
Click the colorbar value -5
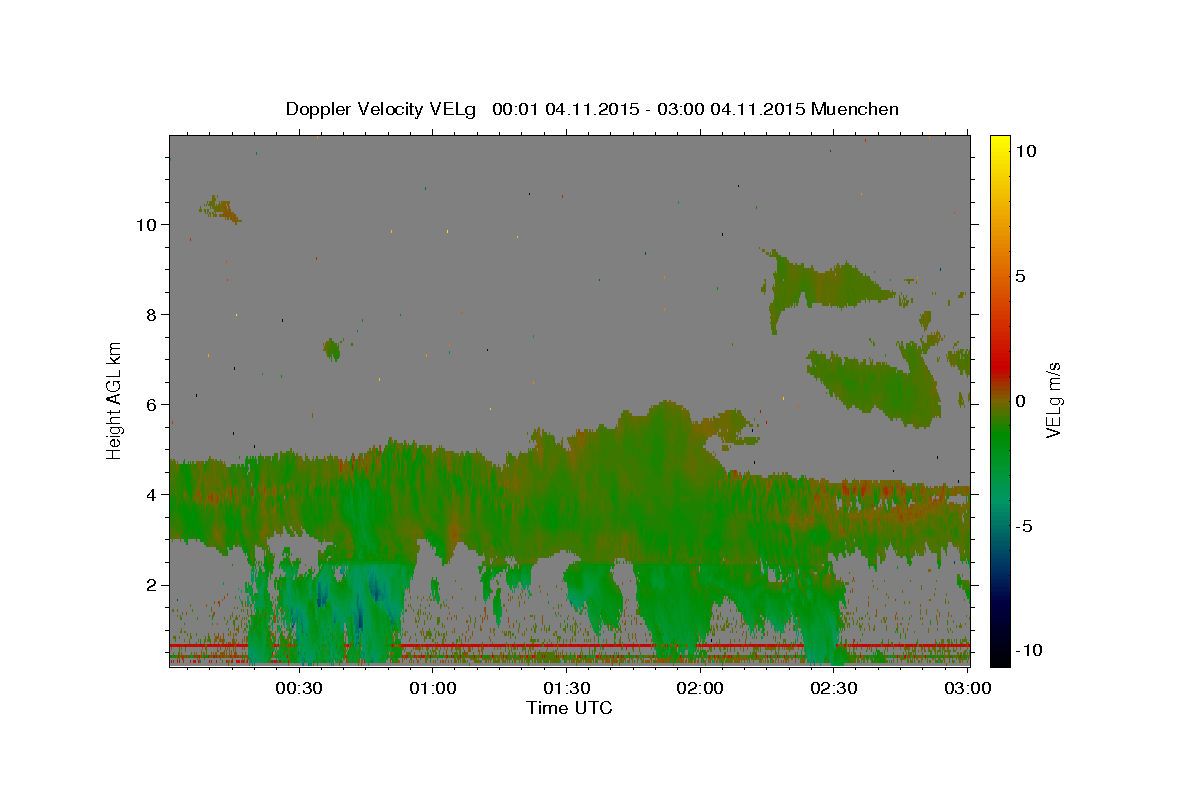[1024, 525]
